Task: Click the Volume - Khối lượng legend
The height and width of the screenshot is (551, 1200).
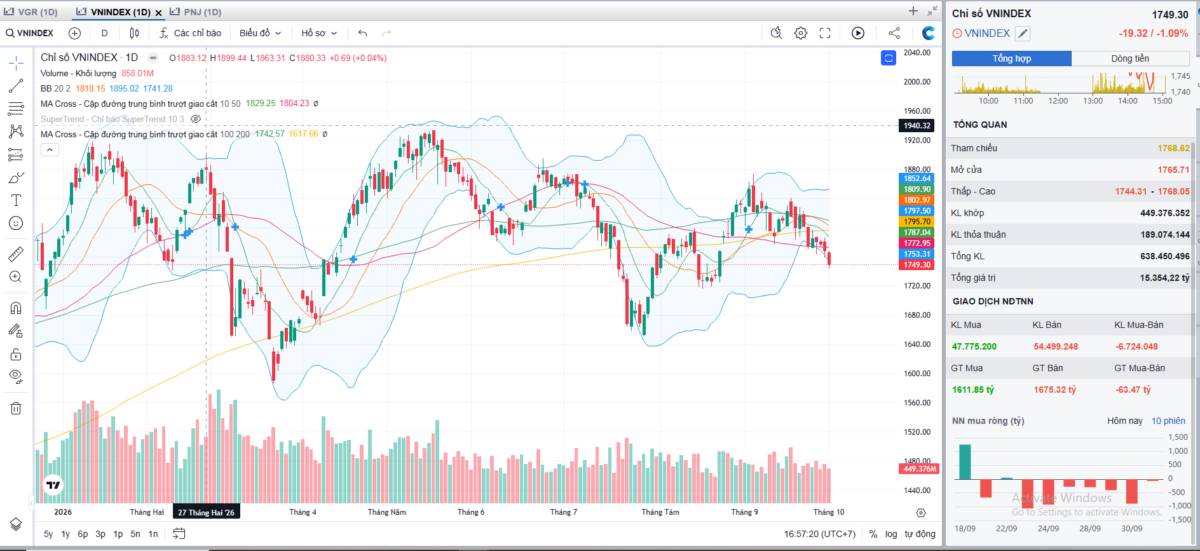Action: click(79, 73)
